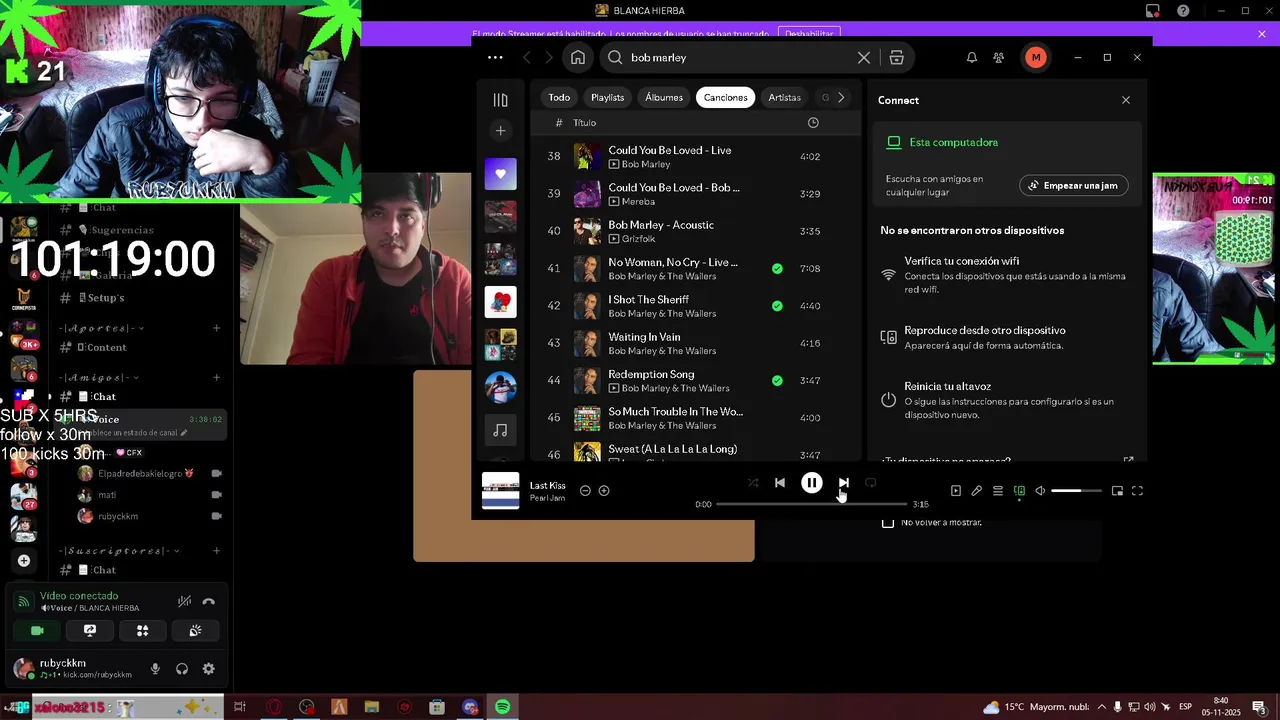Pause the current song
Viewport: 1280px width, 720px height.
[811, 483]
